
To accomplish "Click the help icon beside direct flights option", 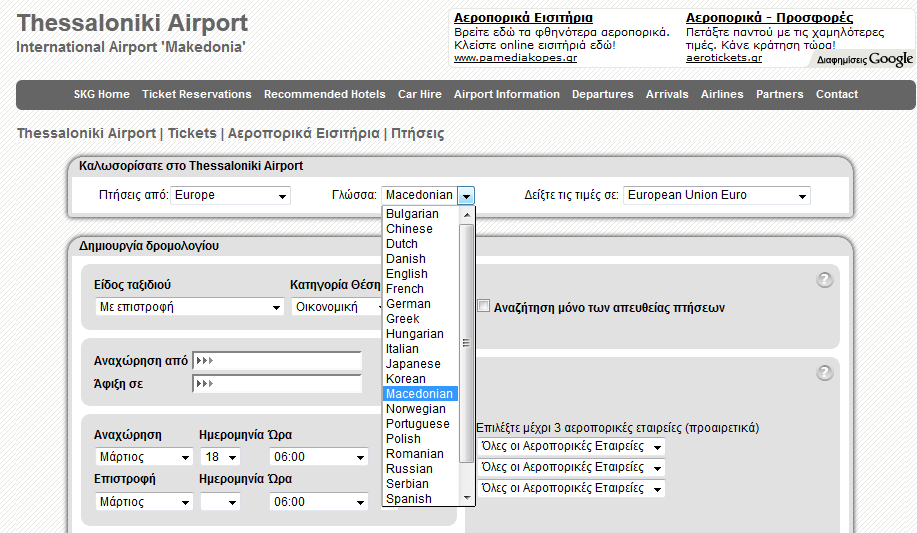I will 824,280.
